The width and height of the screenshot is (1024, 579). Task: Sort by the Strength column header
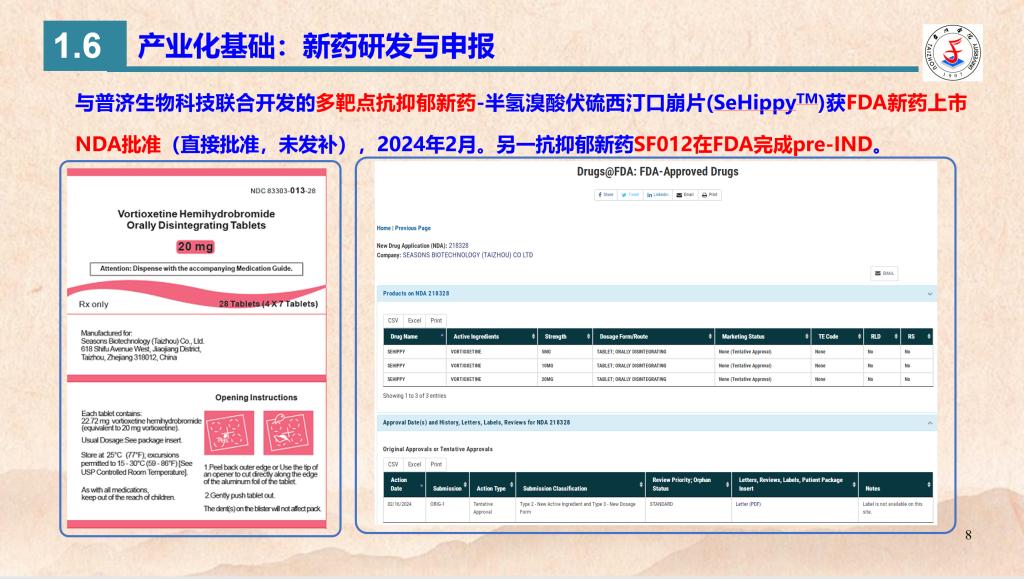566,337
